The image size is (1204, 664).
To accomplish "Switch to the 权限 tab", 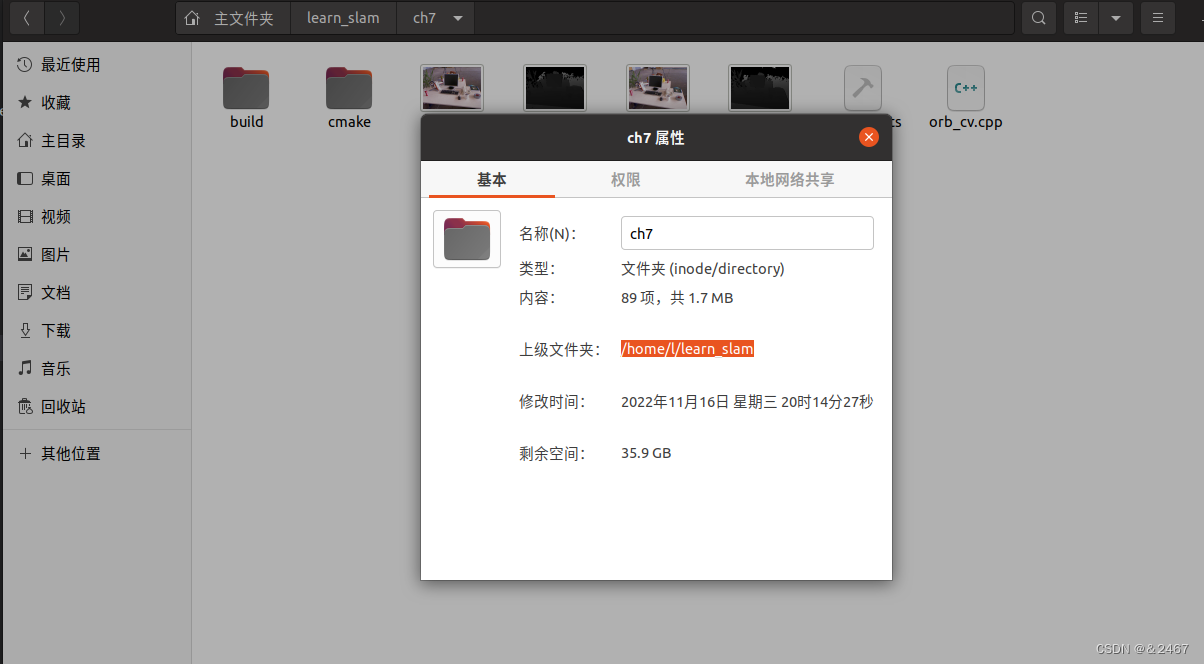I will 625,180.
